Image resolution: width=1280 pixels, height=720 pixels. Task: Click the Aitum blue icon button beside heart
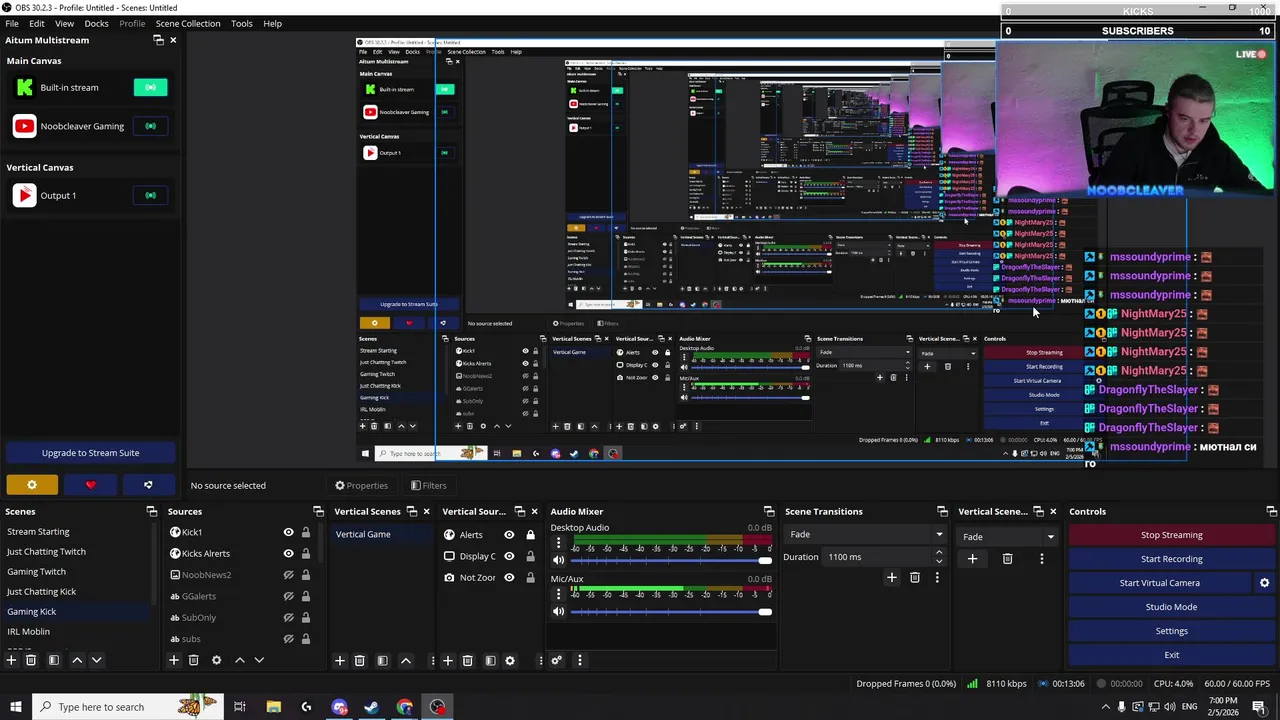pos(148,485)
